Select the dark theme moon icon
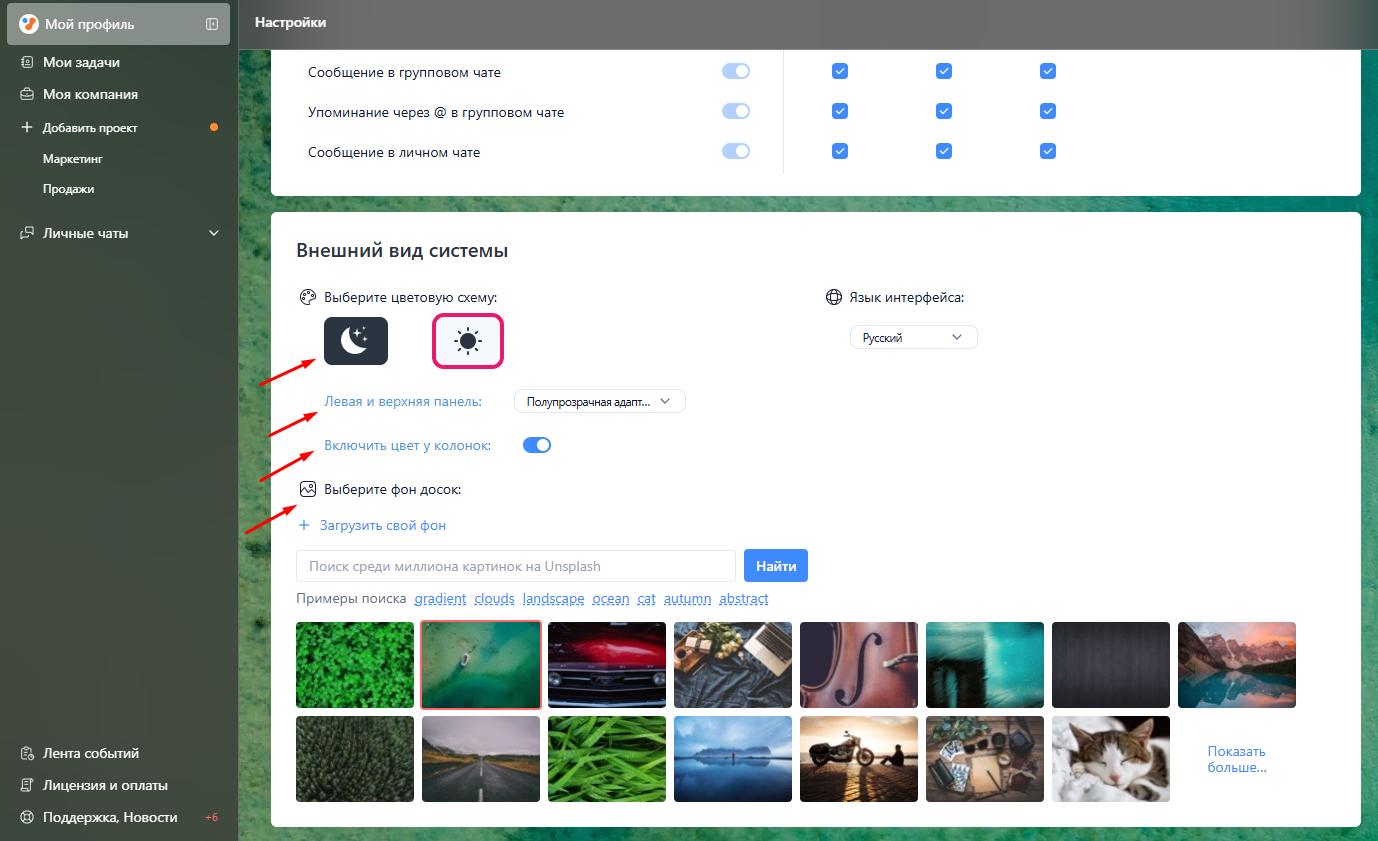 [x=355, y=341]
